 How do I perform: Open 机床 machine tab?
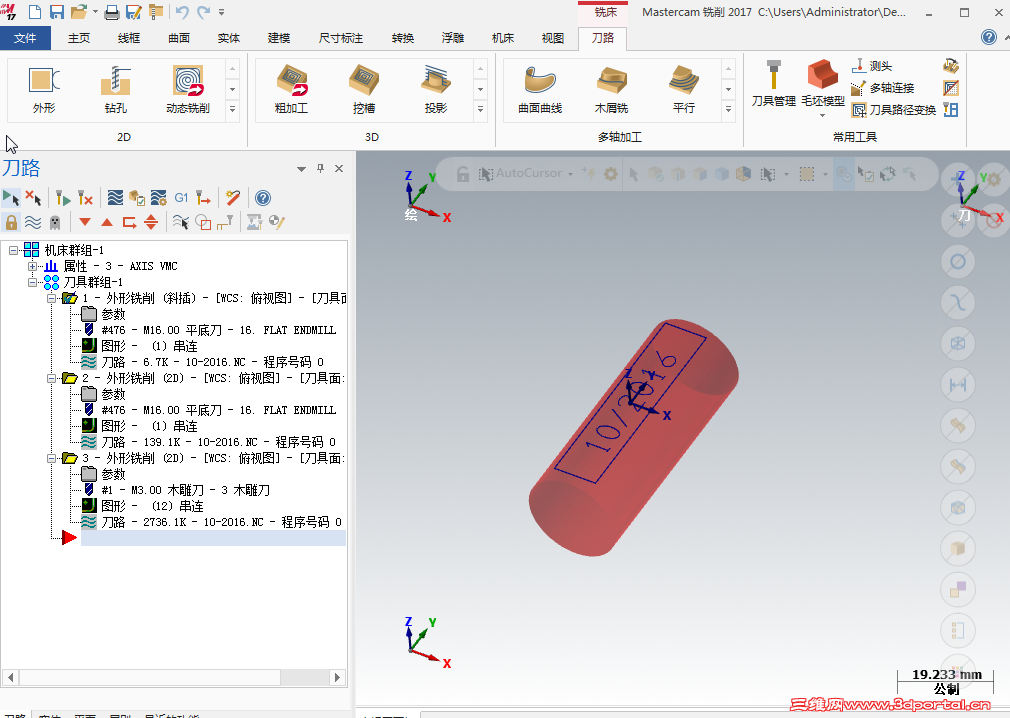(502, 38)
